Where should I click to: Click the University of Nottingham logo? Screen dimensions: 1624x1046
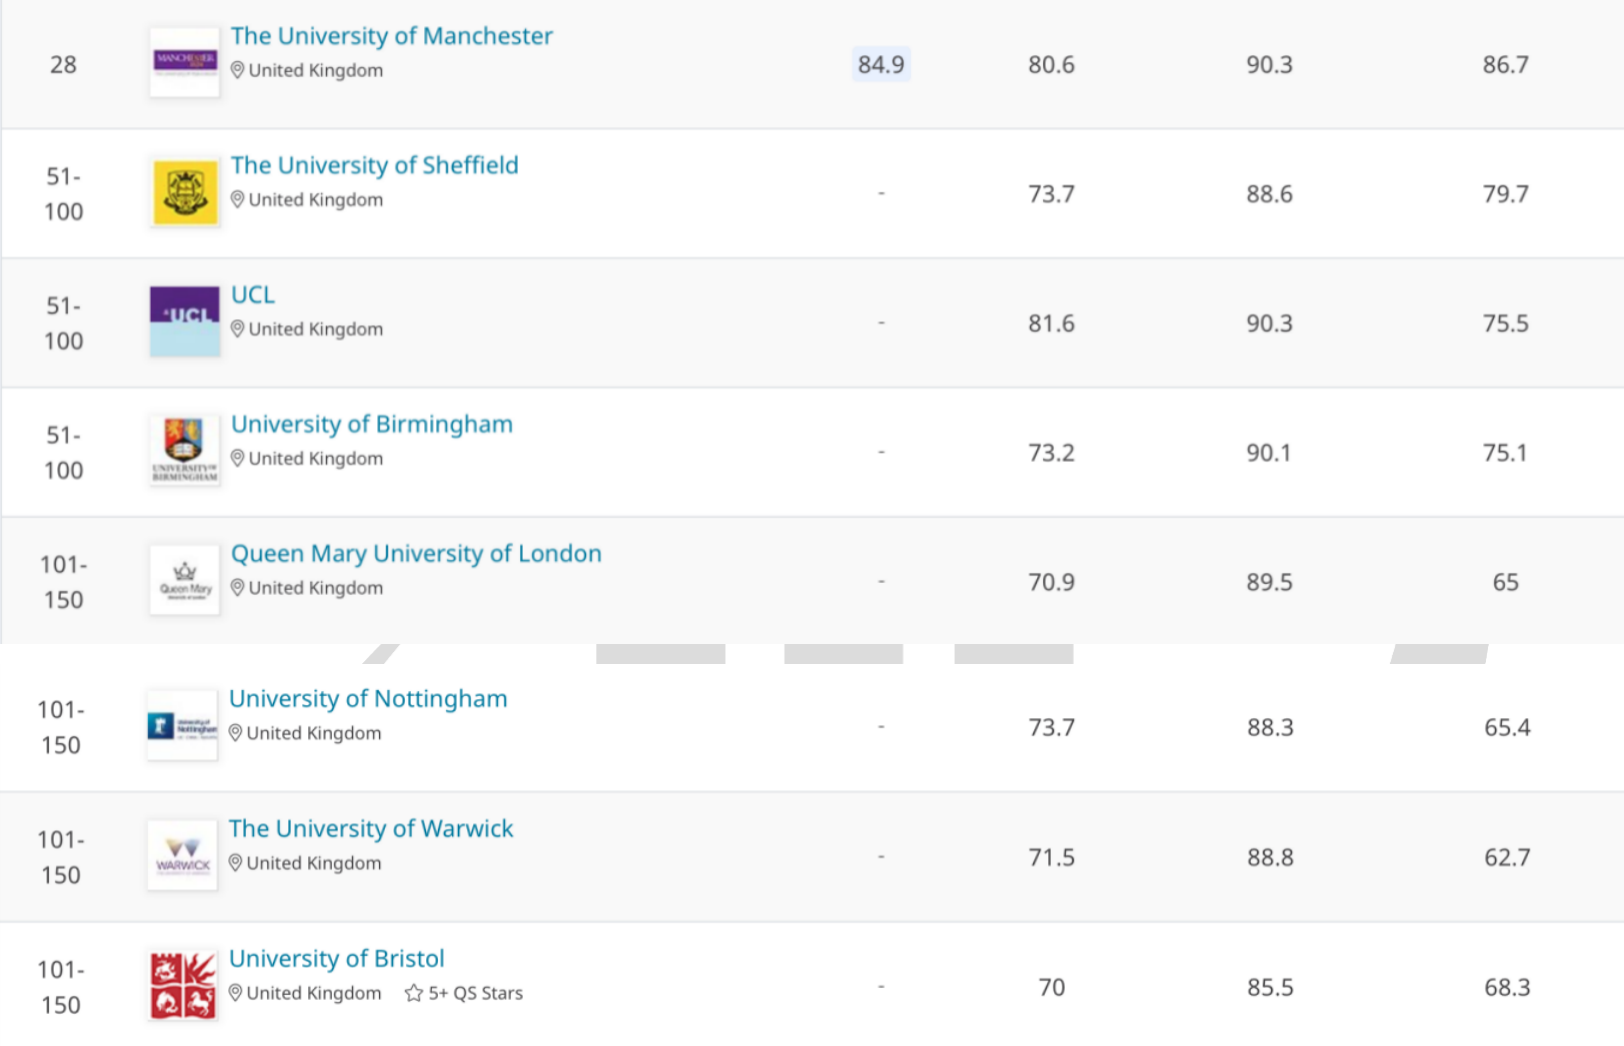(x=182, y=726)
